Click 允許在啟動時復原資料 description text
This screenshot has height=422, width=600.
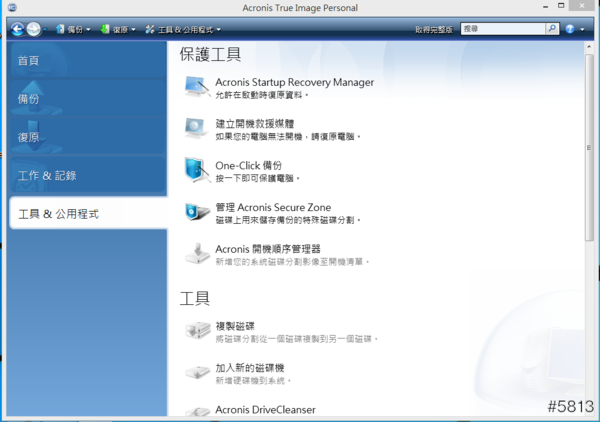click(261, 95)
